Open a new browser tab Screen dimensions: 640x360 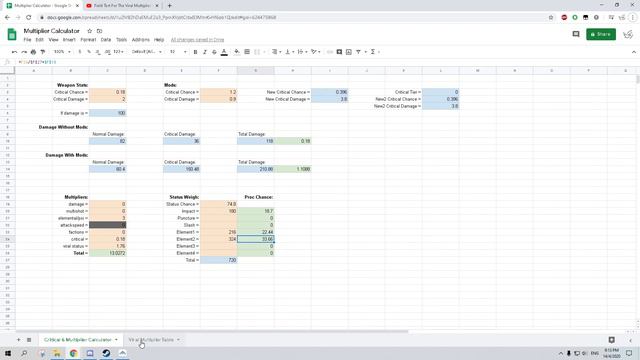169,6
